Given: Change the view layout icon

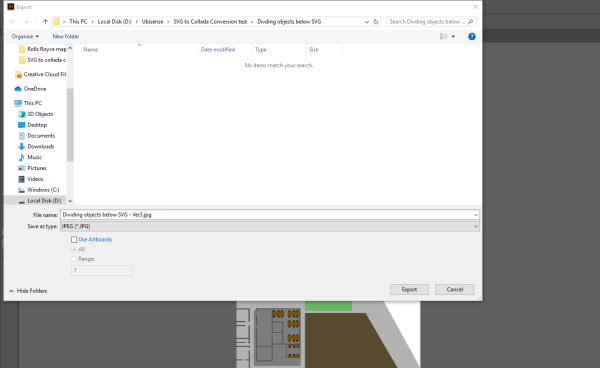Looking at the screenshot, I should 443,36.
